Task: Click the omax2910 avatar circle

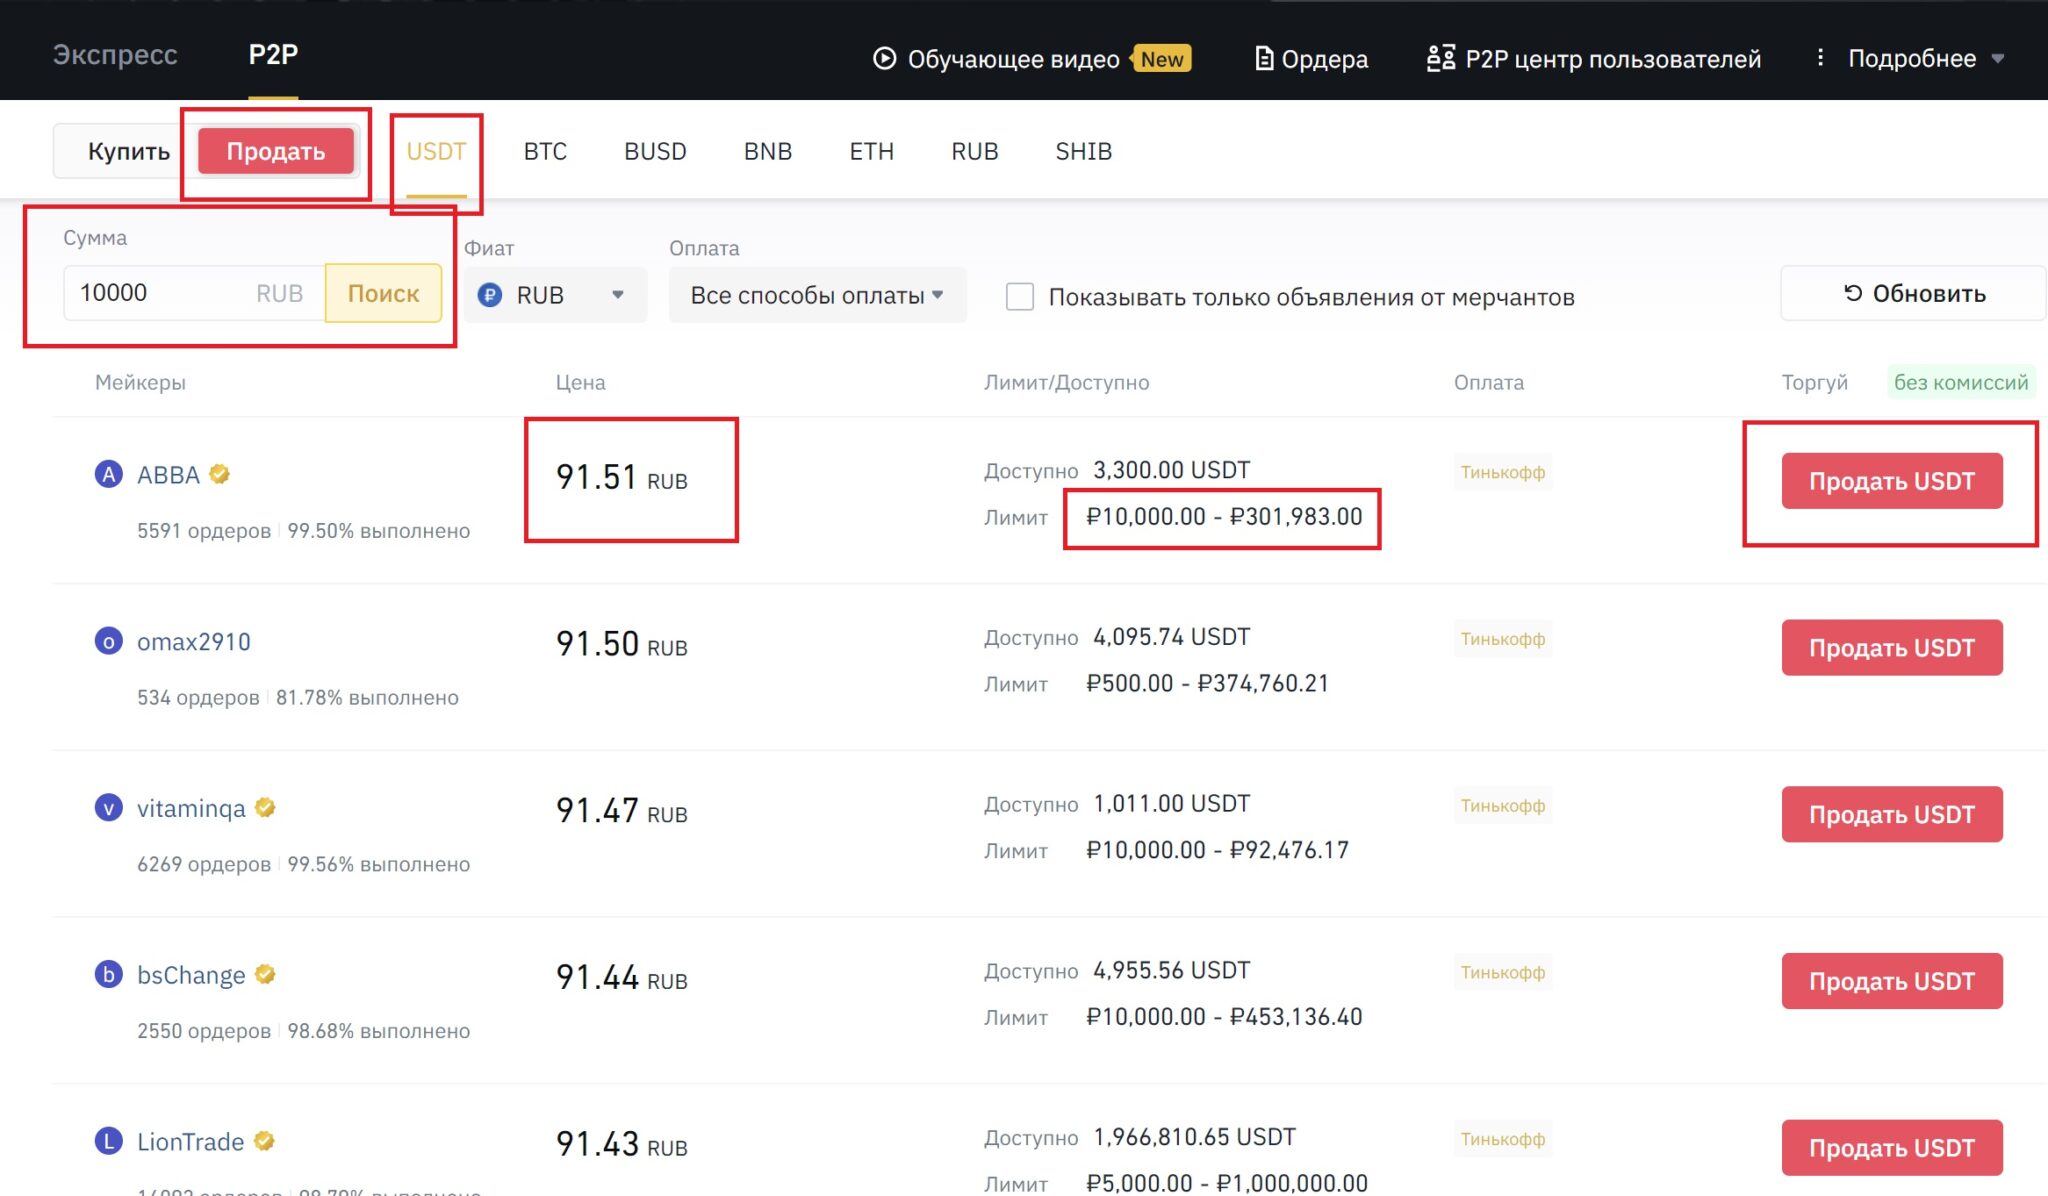Action: [x=108, y=641]
